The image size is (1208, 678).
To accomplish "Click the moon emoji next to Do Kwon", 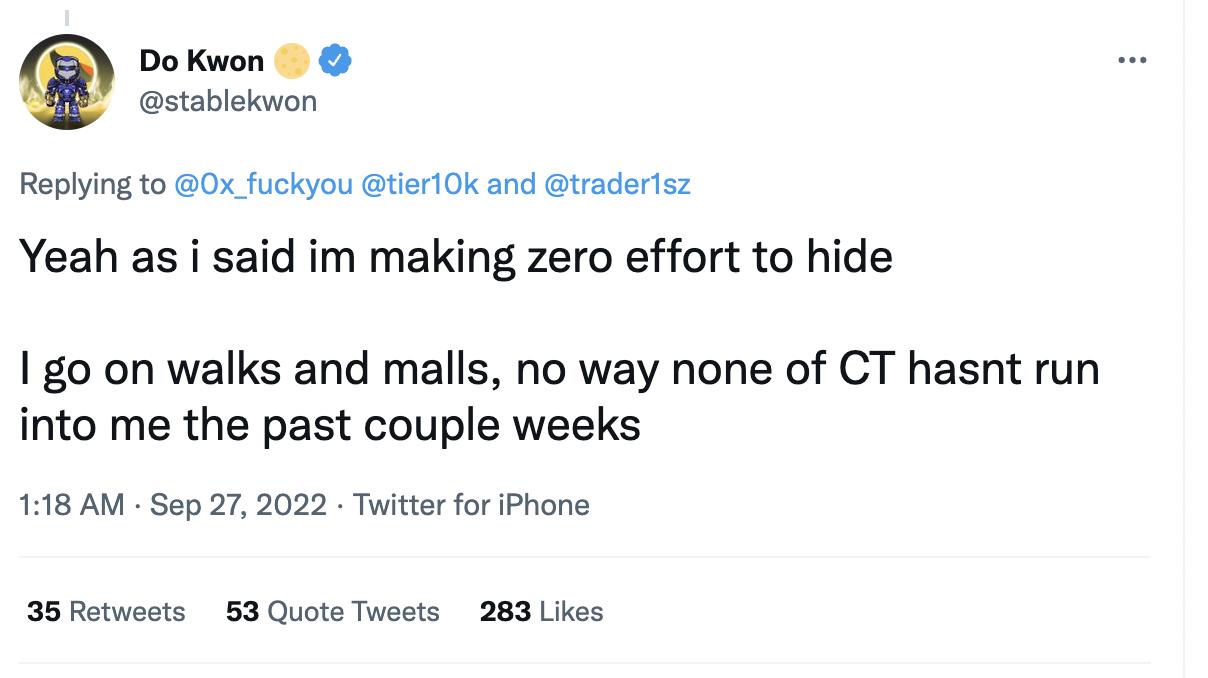I will (x=291, y=60).
